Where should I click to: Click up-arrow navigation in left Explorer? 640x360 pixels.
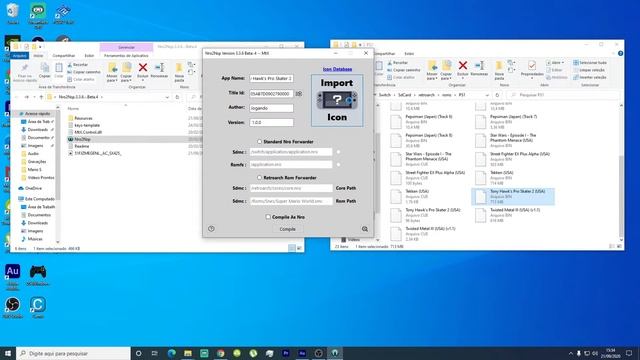coord(41,97)
